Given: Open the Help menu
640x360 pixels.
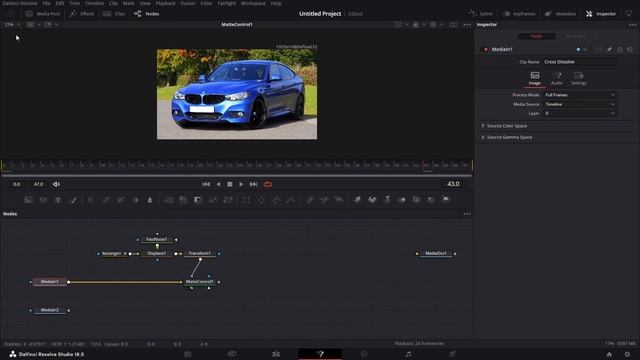Looking at the screenshot, I should pyautogui.click(x=276, y=3).
